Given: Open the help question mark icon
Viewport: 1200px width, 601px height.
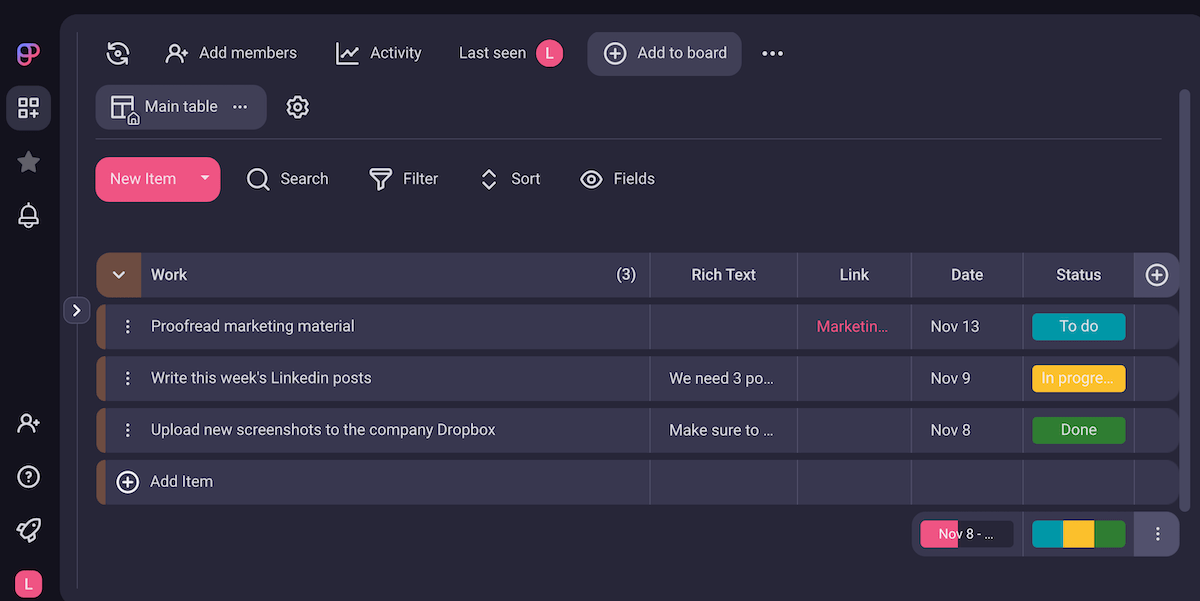Looking at the screenshot, I should pos(29,477).
